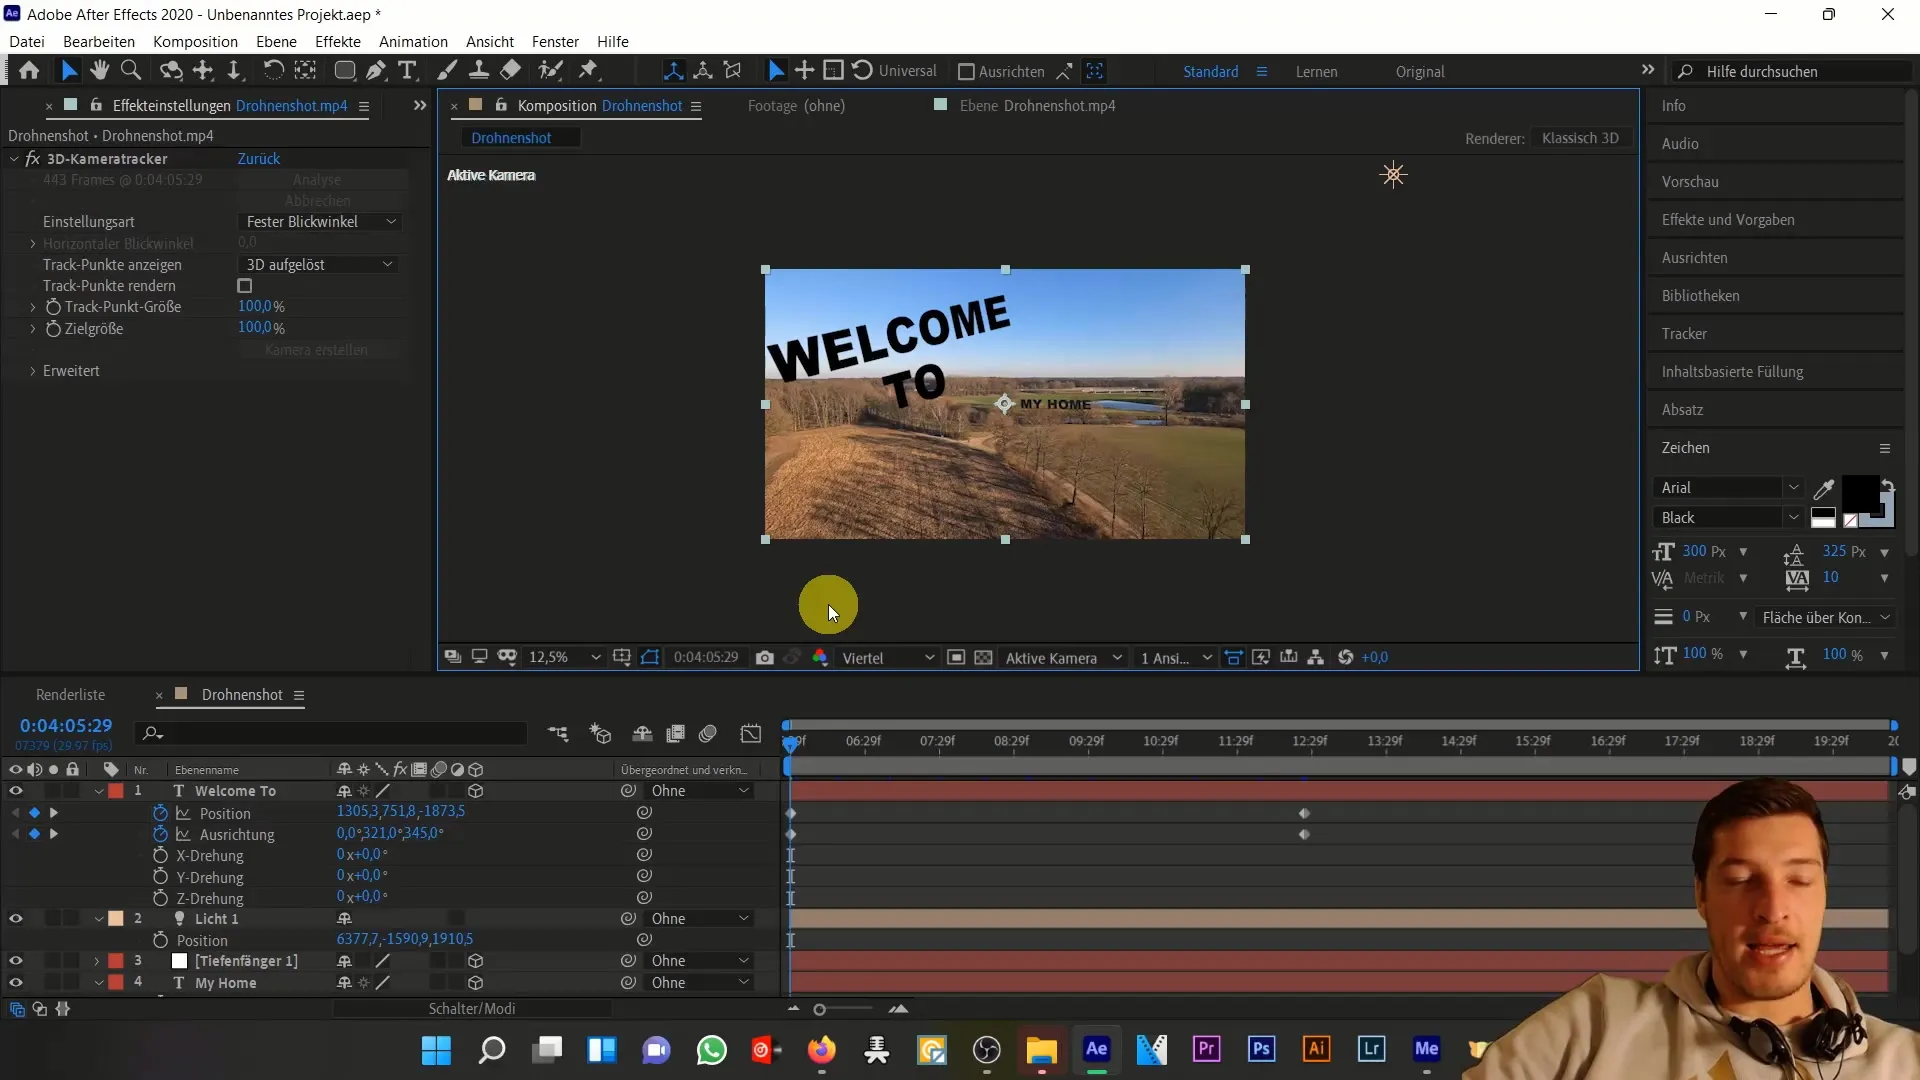The image size is (1920, 1080).
Task: Drag the timeline playhead marker
Action: [x=789, y=741]
